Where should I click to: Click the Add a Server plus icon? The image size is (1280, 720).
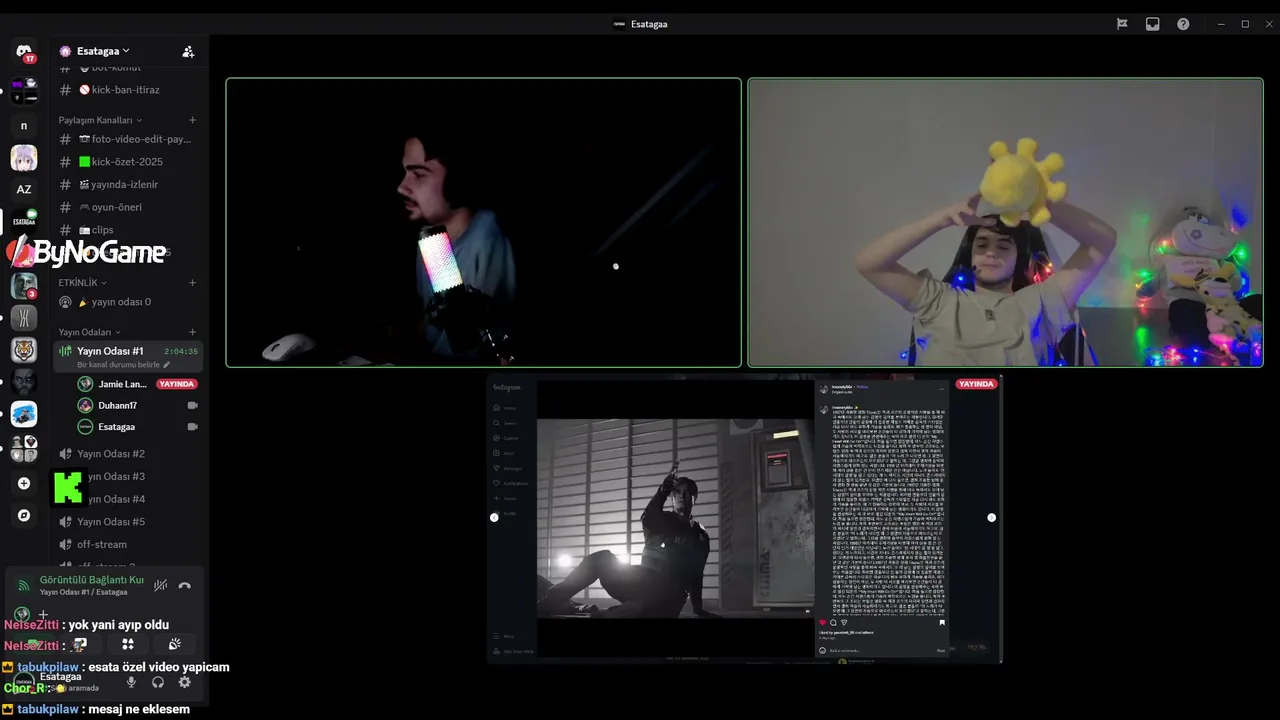coord(24,483)
